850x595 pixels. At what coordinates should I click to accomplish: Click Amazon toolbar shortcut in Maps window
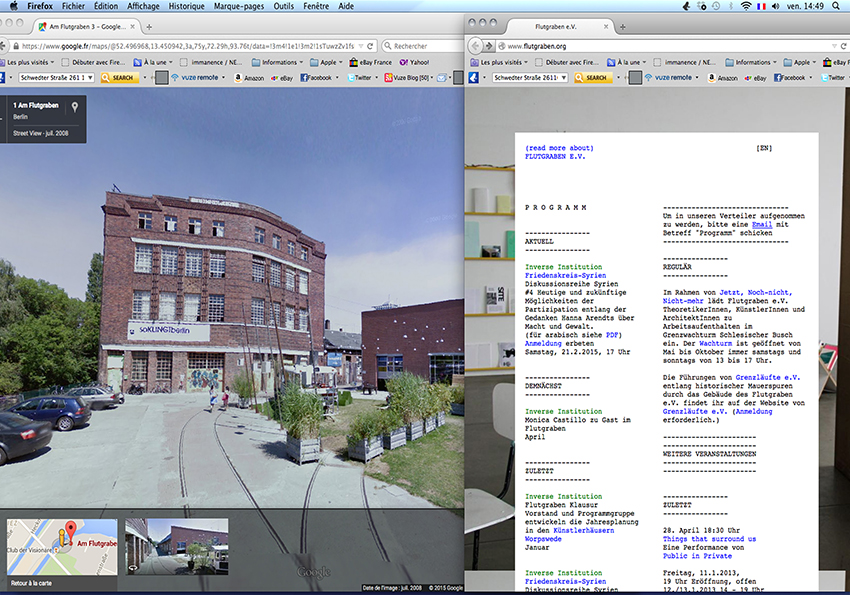tap(249, 77)
